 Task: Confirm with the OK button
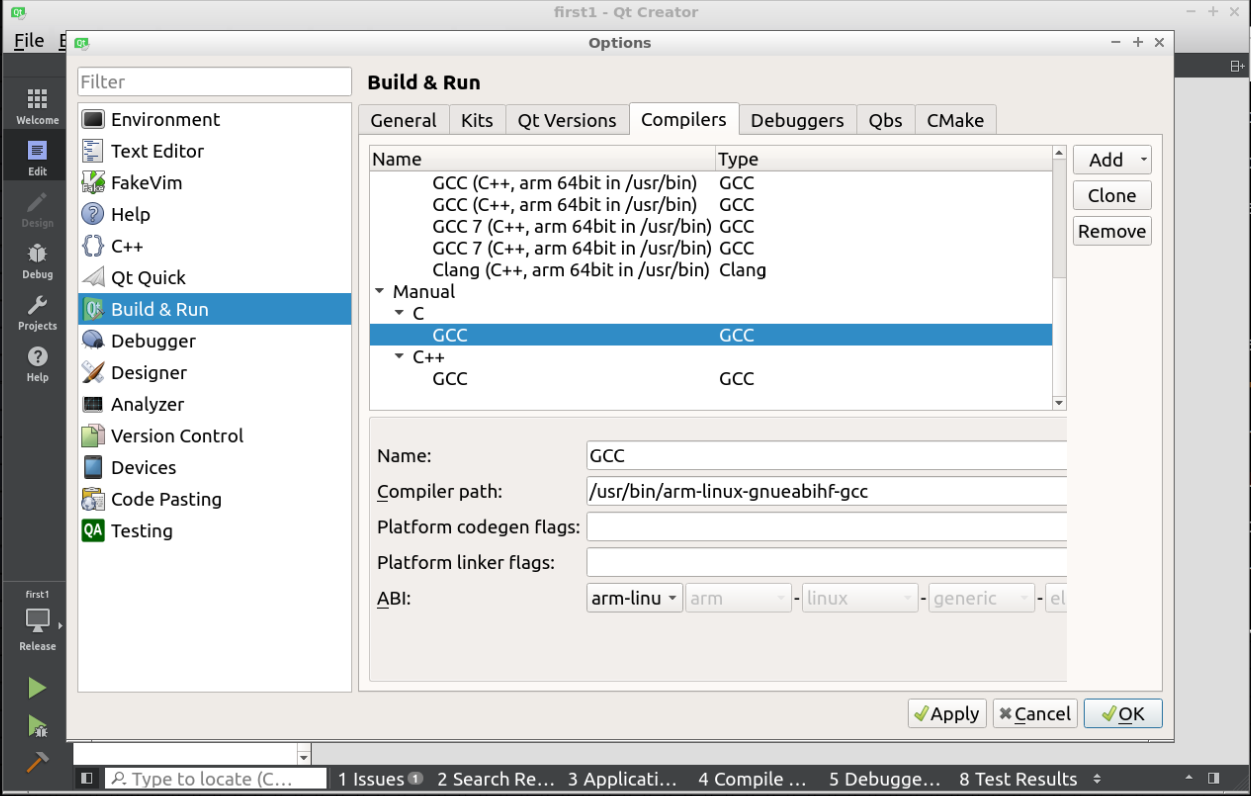point(1123,713)
